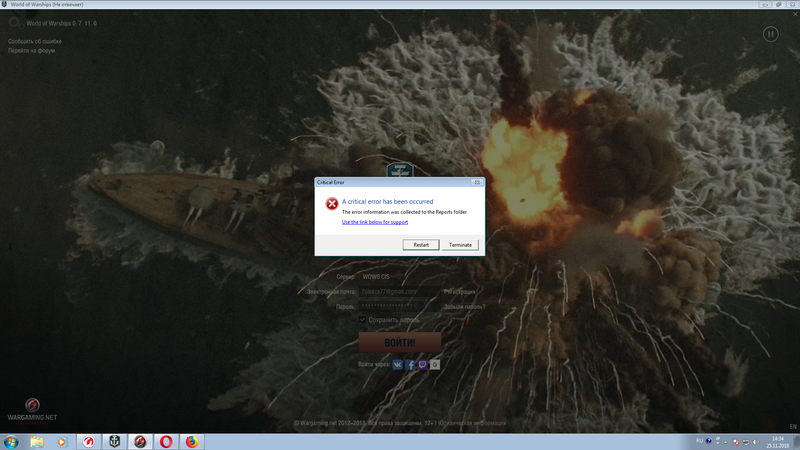Click the blue help question-mark tray icon
This screenshot has width=800, height=450.
tap(709, 441)
